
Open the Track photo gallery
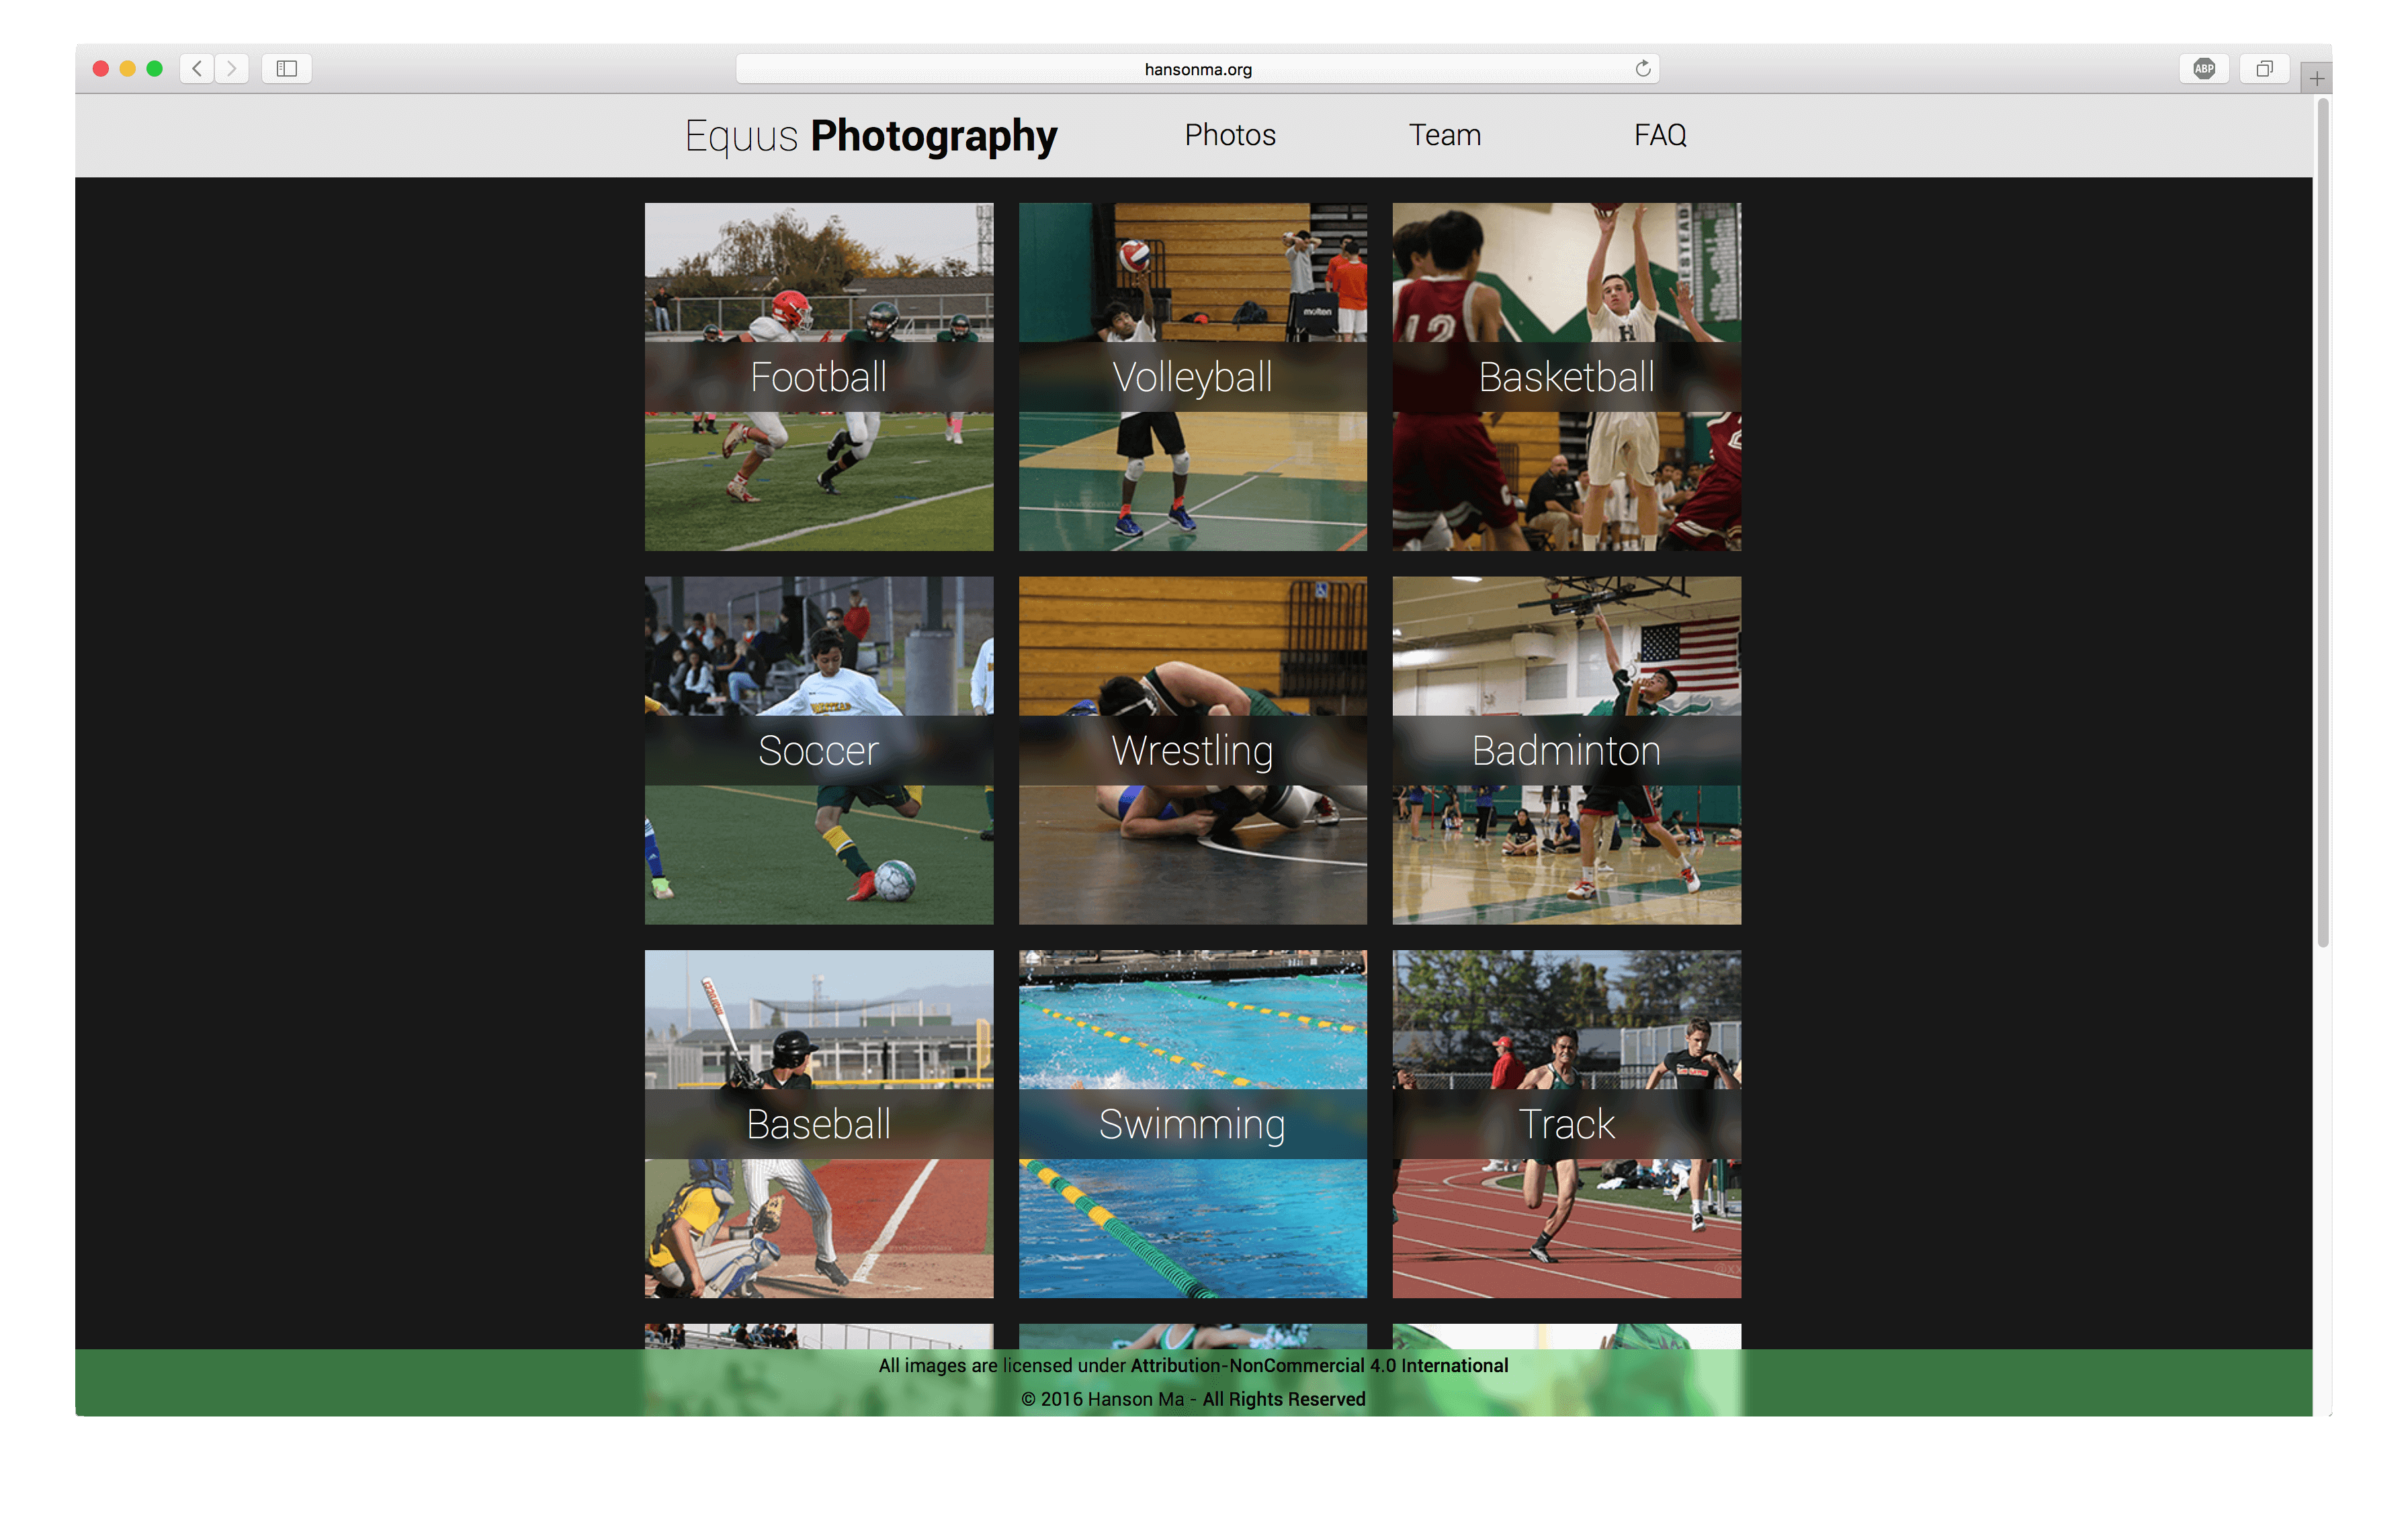point(1566,1124)
